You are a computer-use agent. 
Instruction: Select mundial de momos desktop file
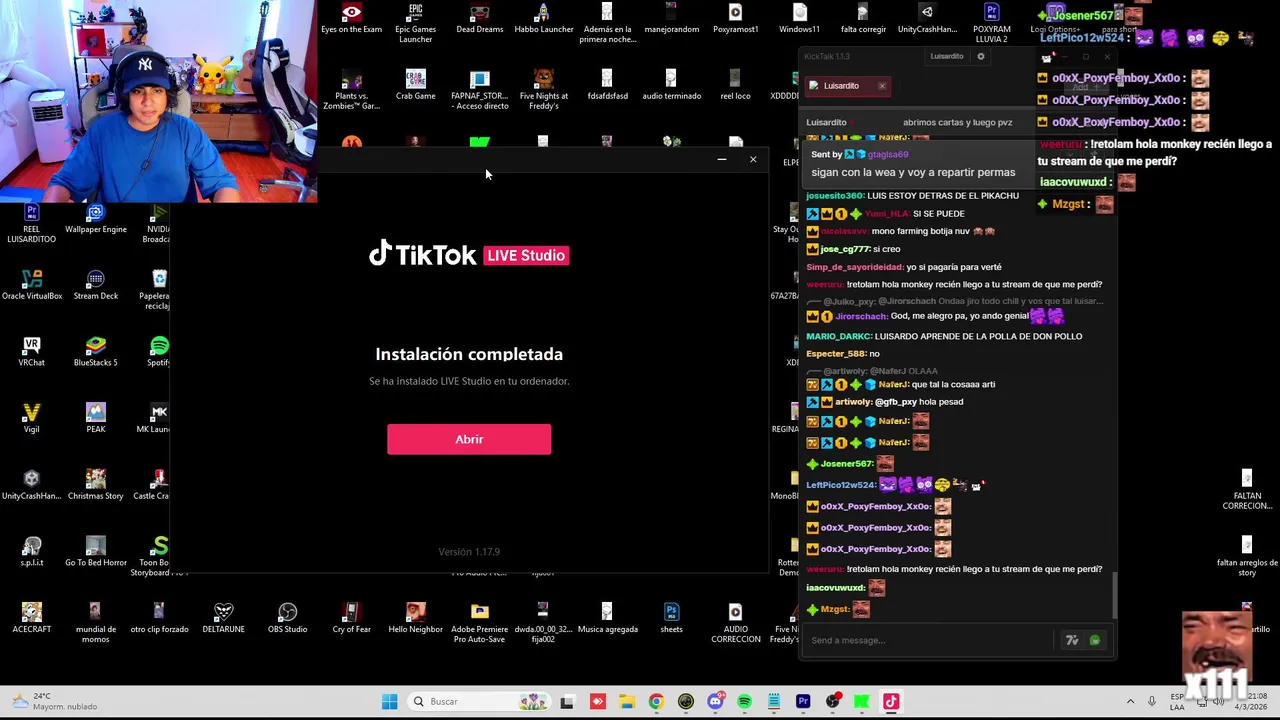[95, 623]
